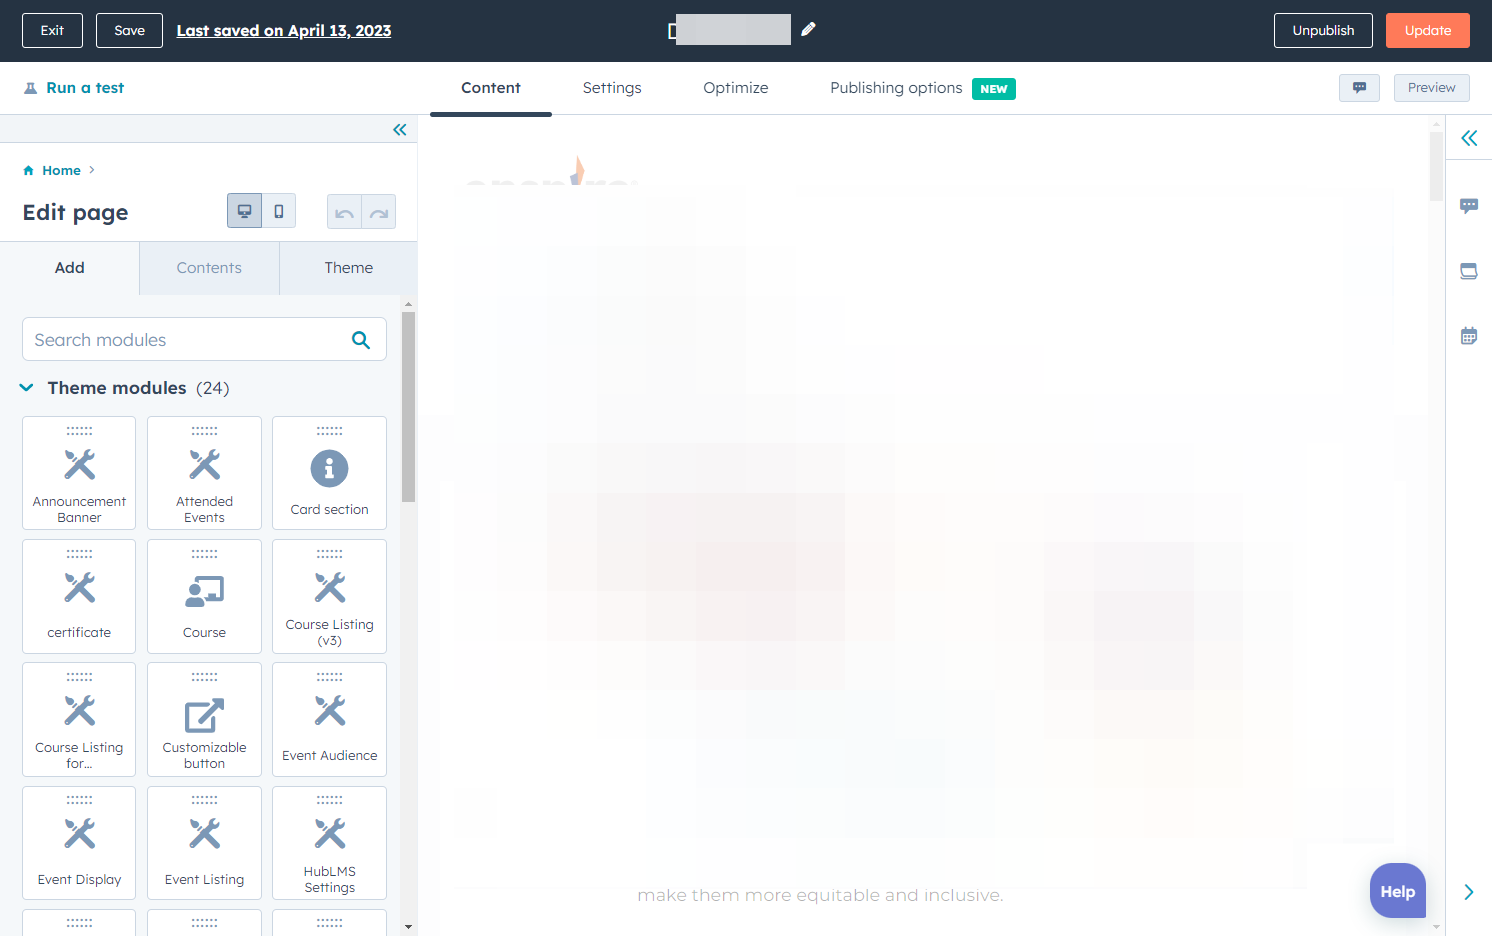Click the redo arrow button
Screen dimensions: 1492x936
coord(379,212)
